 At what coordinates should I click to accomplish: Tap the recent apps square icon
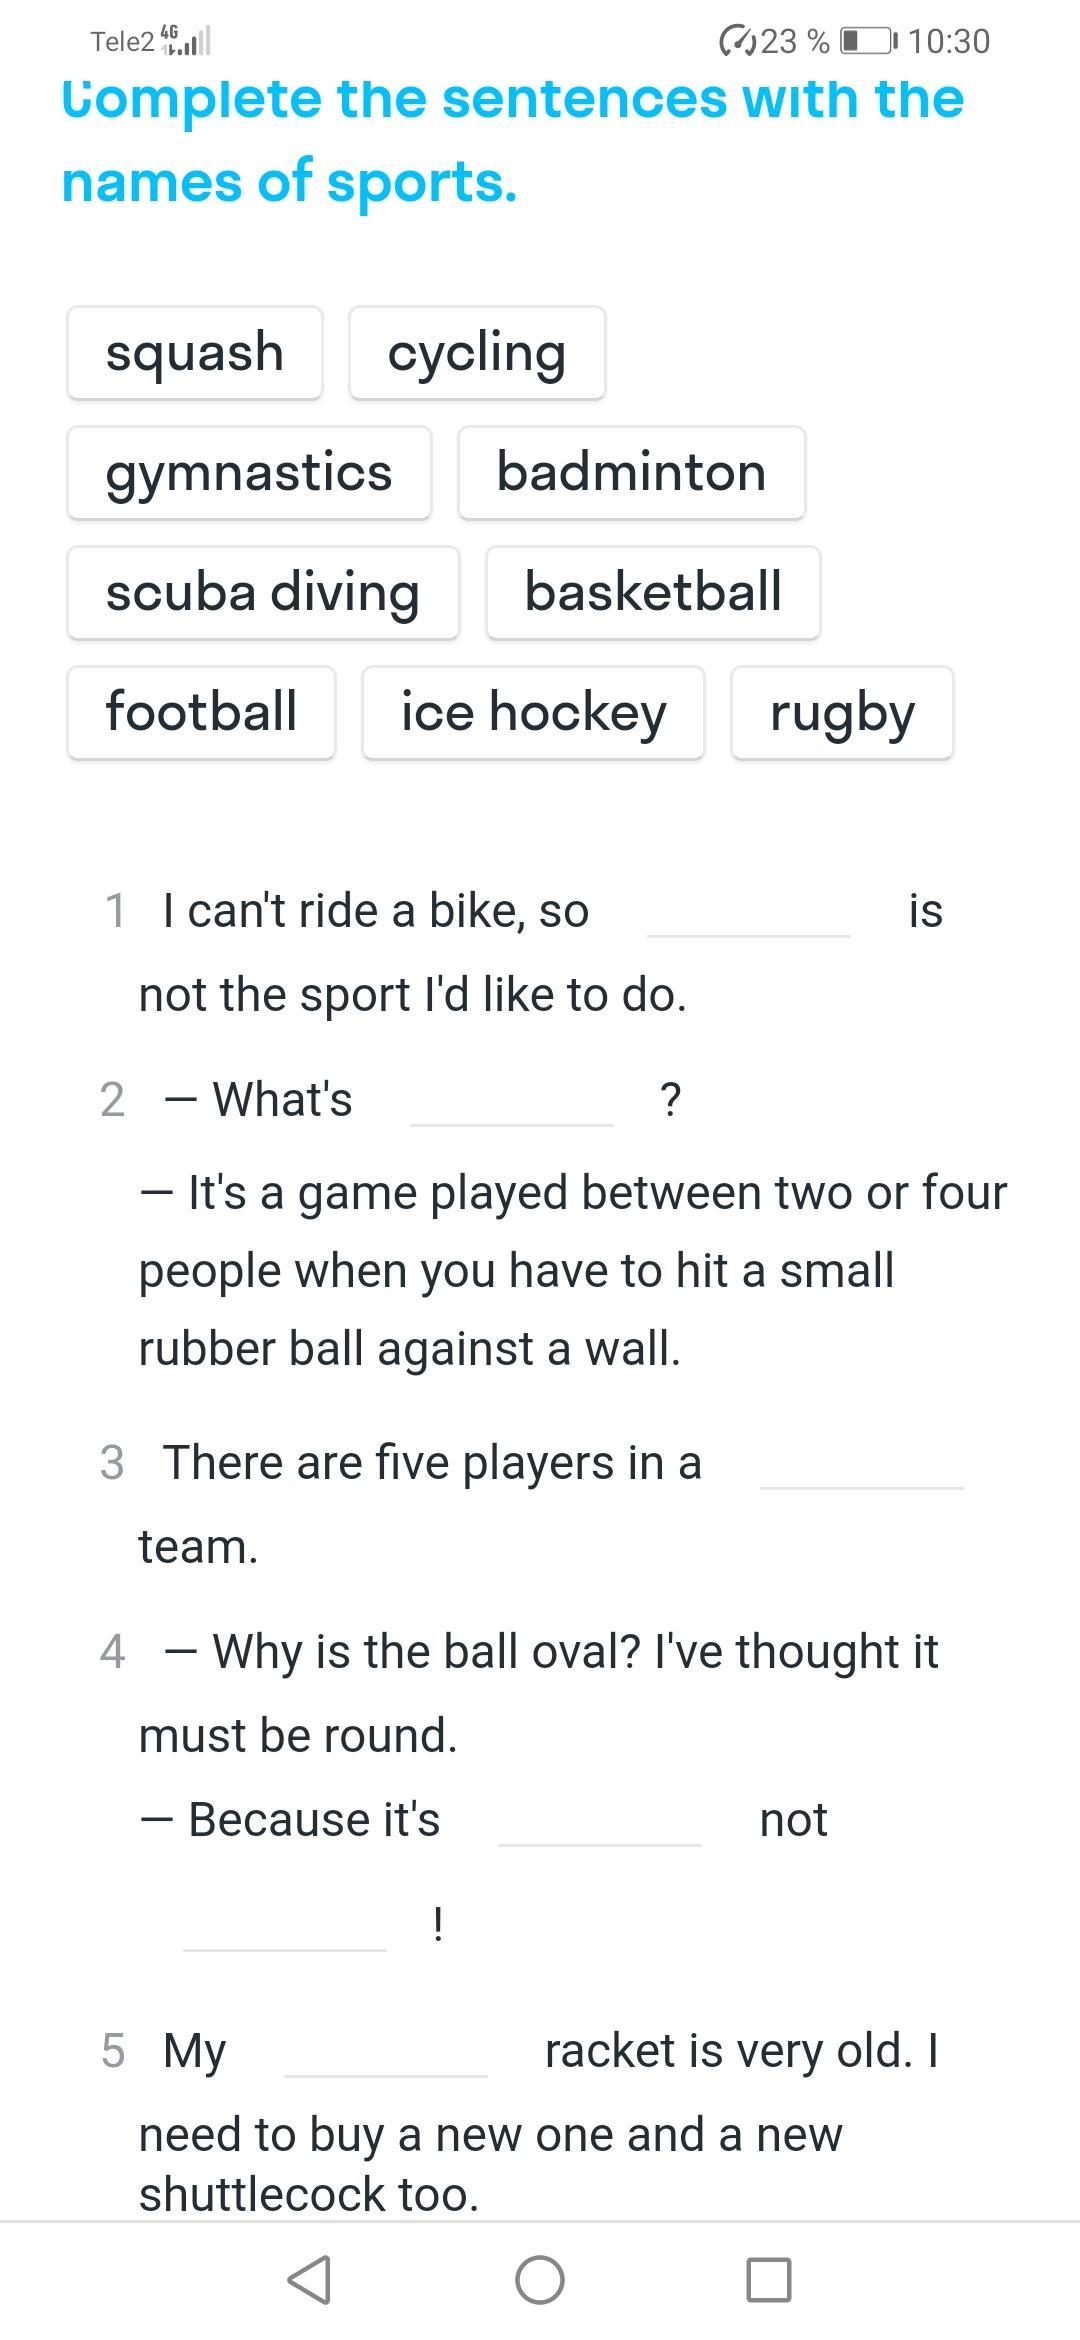pyautogui.click(x=769, y=2279)
